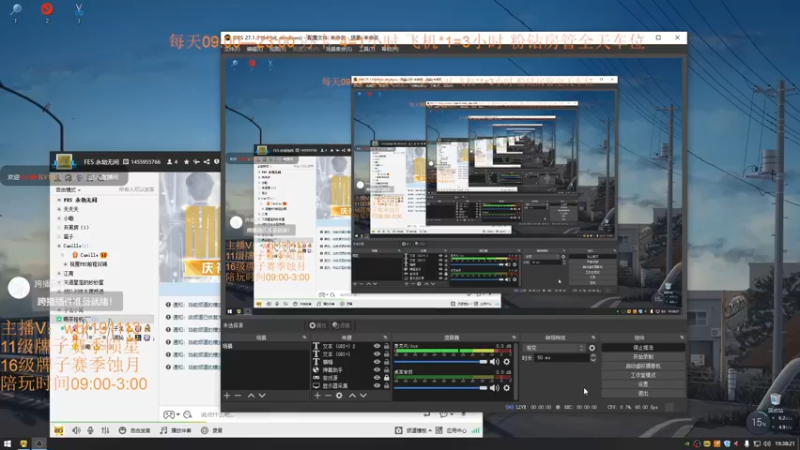Expand 天天天 channel tree node
This screenshot has height=450, width=800.
[x=59, y=209]
